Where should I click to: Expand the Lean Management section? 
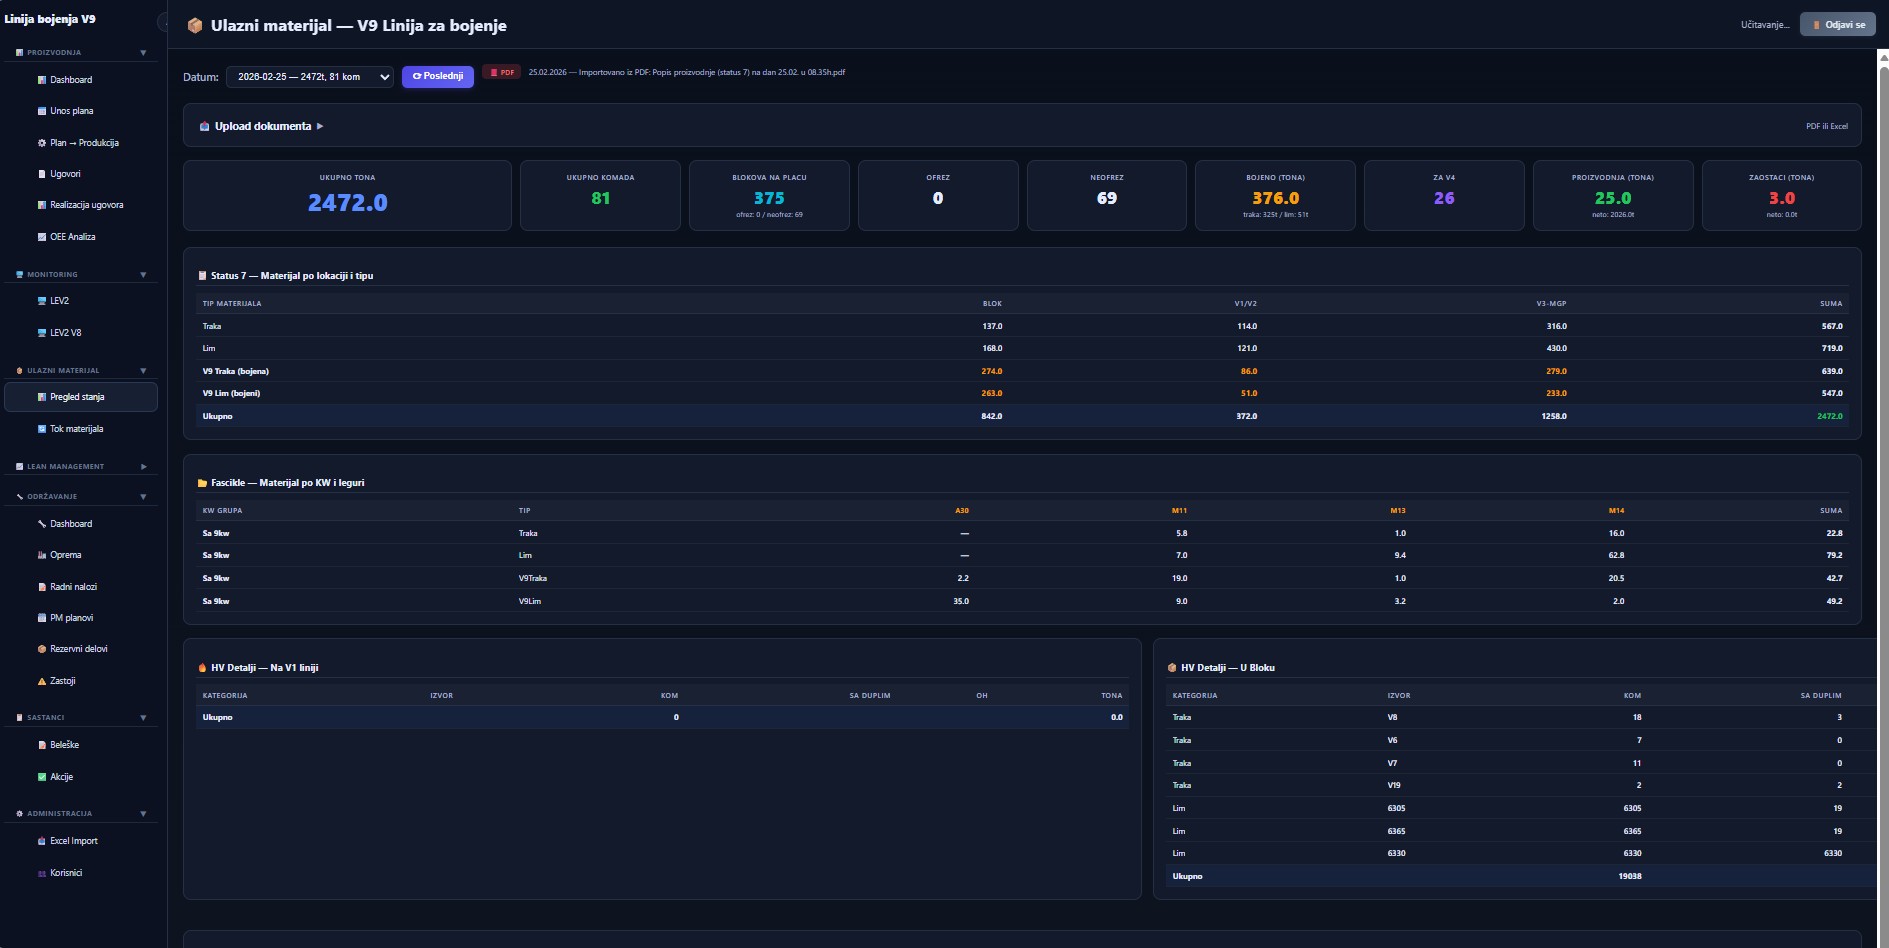(143, 466)
